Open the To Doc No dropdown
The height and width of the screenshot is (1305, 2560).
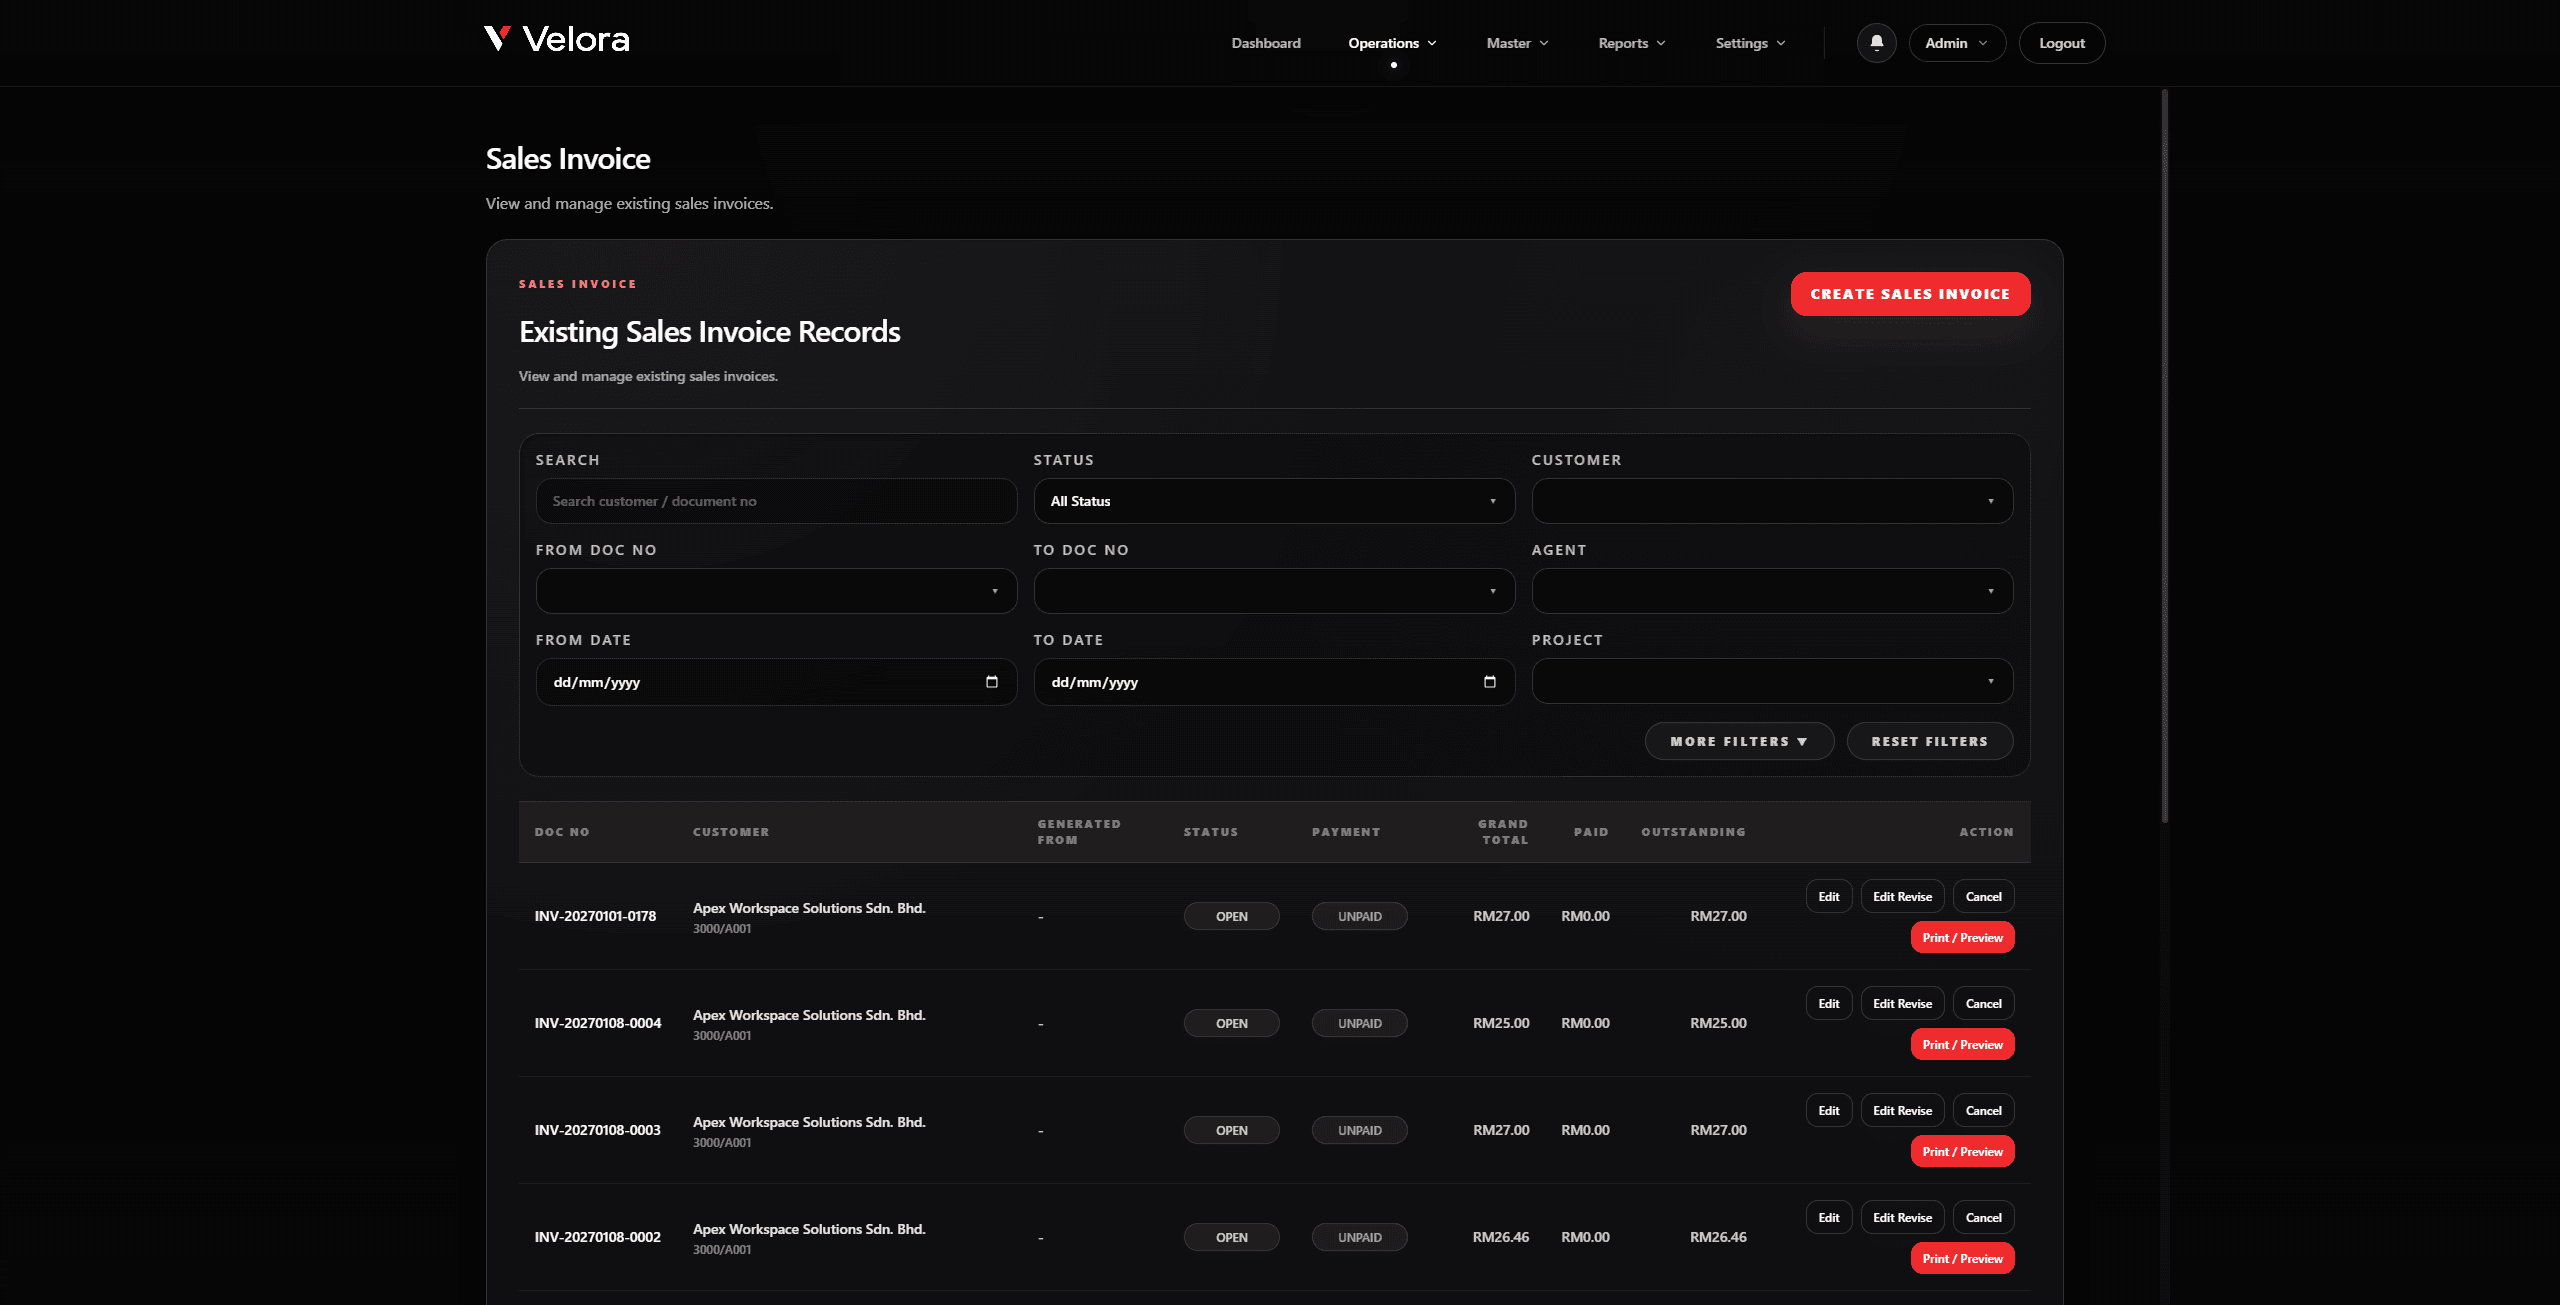click(x=1274, y=591)
